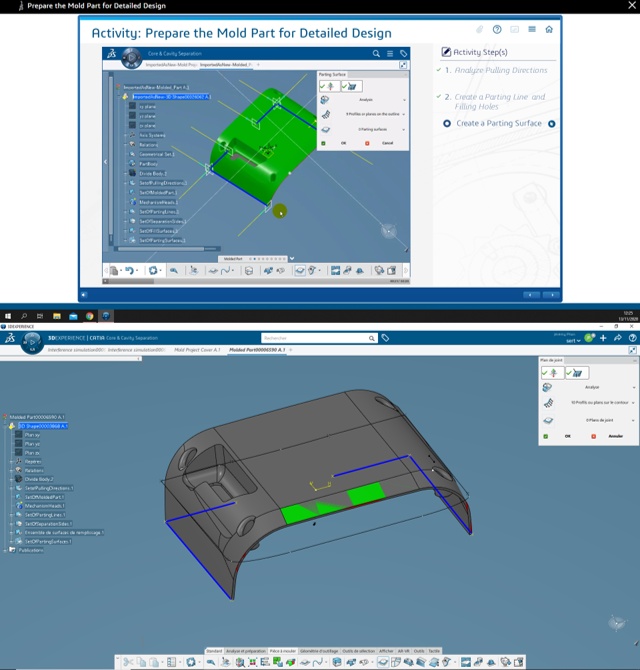Expand the Plans de joint dropdown
The width and height of the screenshot is (640, 670).
[633, 420]
